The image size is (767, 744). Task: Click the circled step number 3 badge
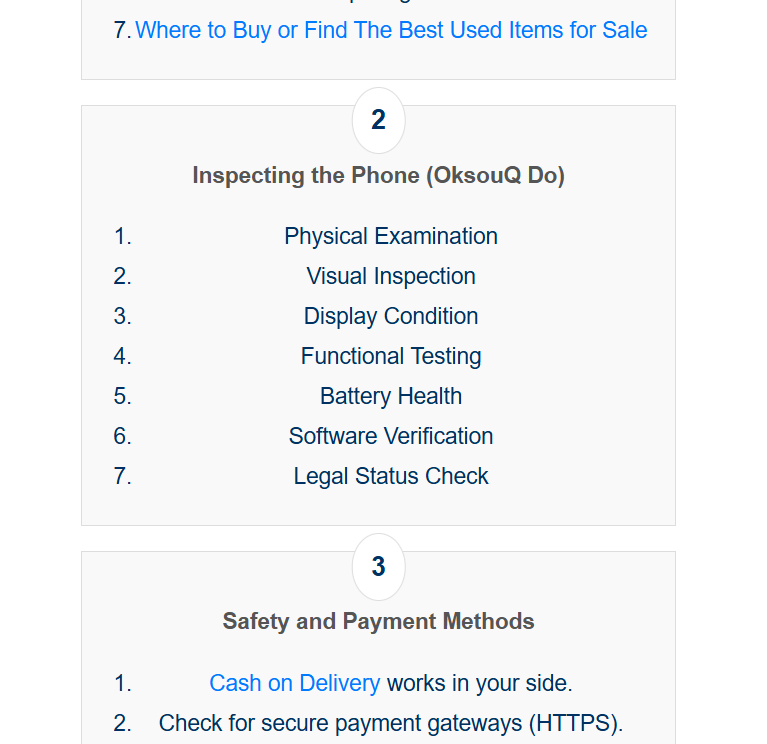point(378,566)
